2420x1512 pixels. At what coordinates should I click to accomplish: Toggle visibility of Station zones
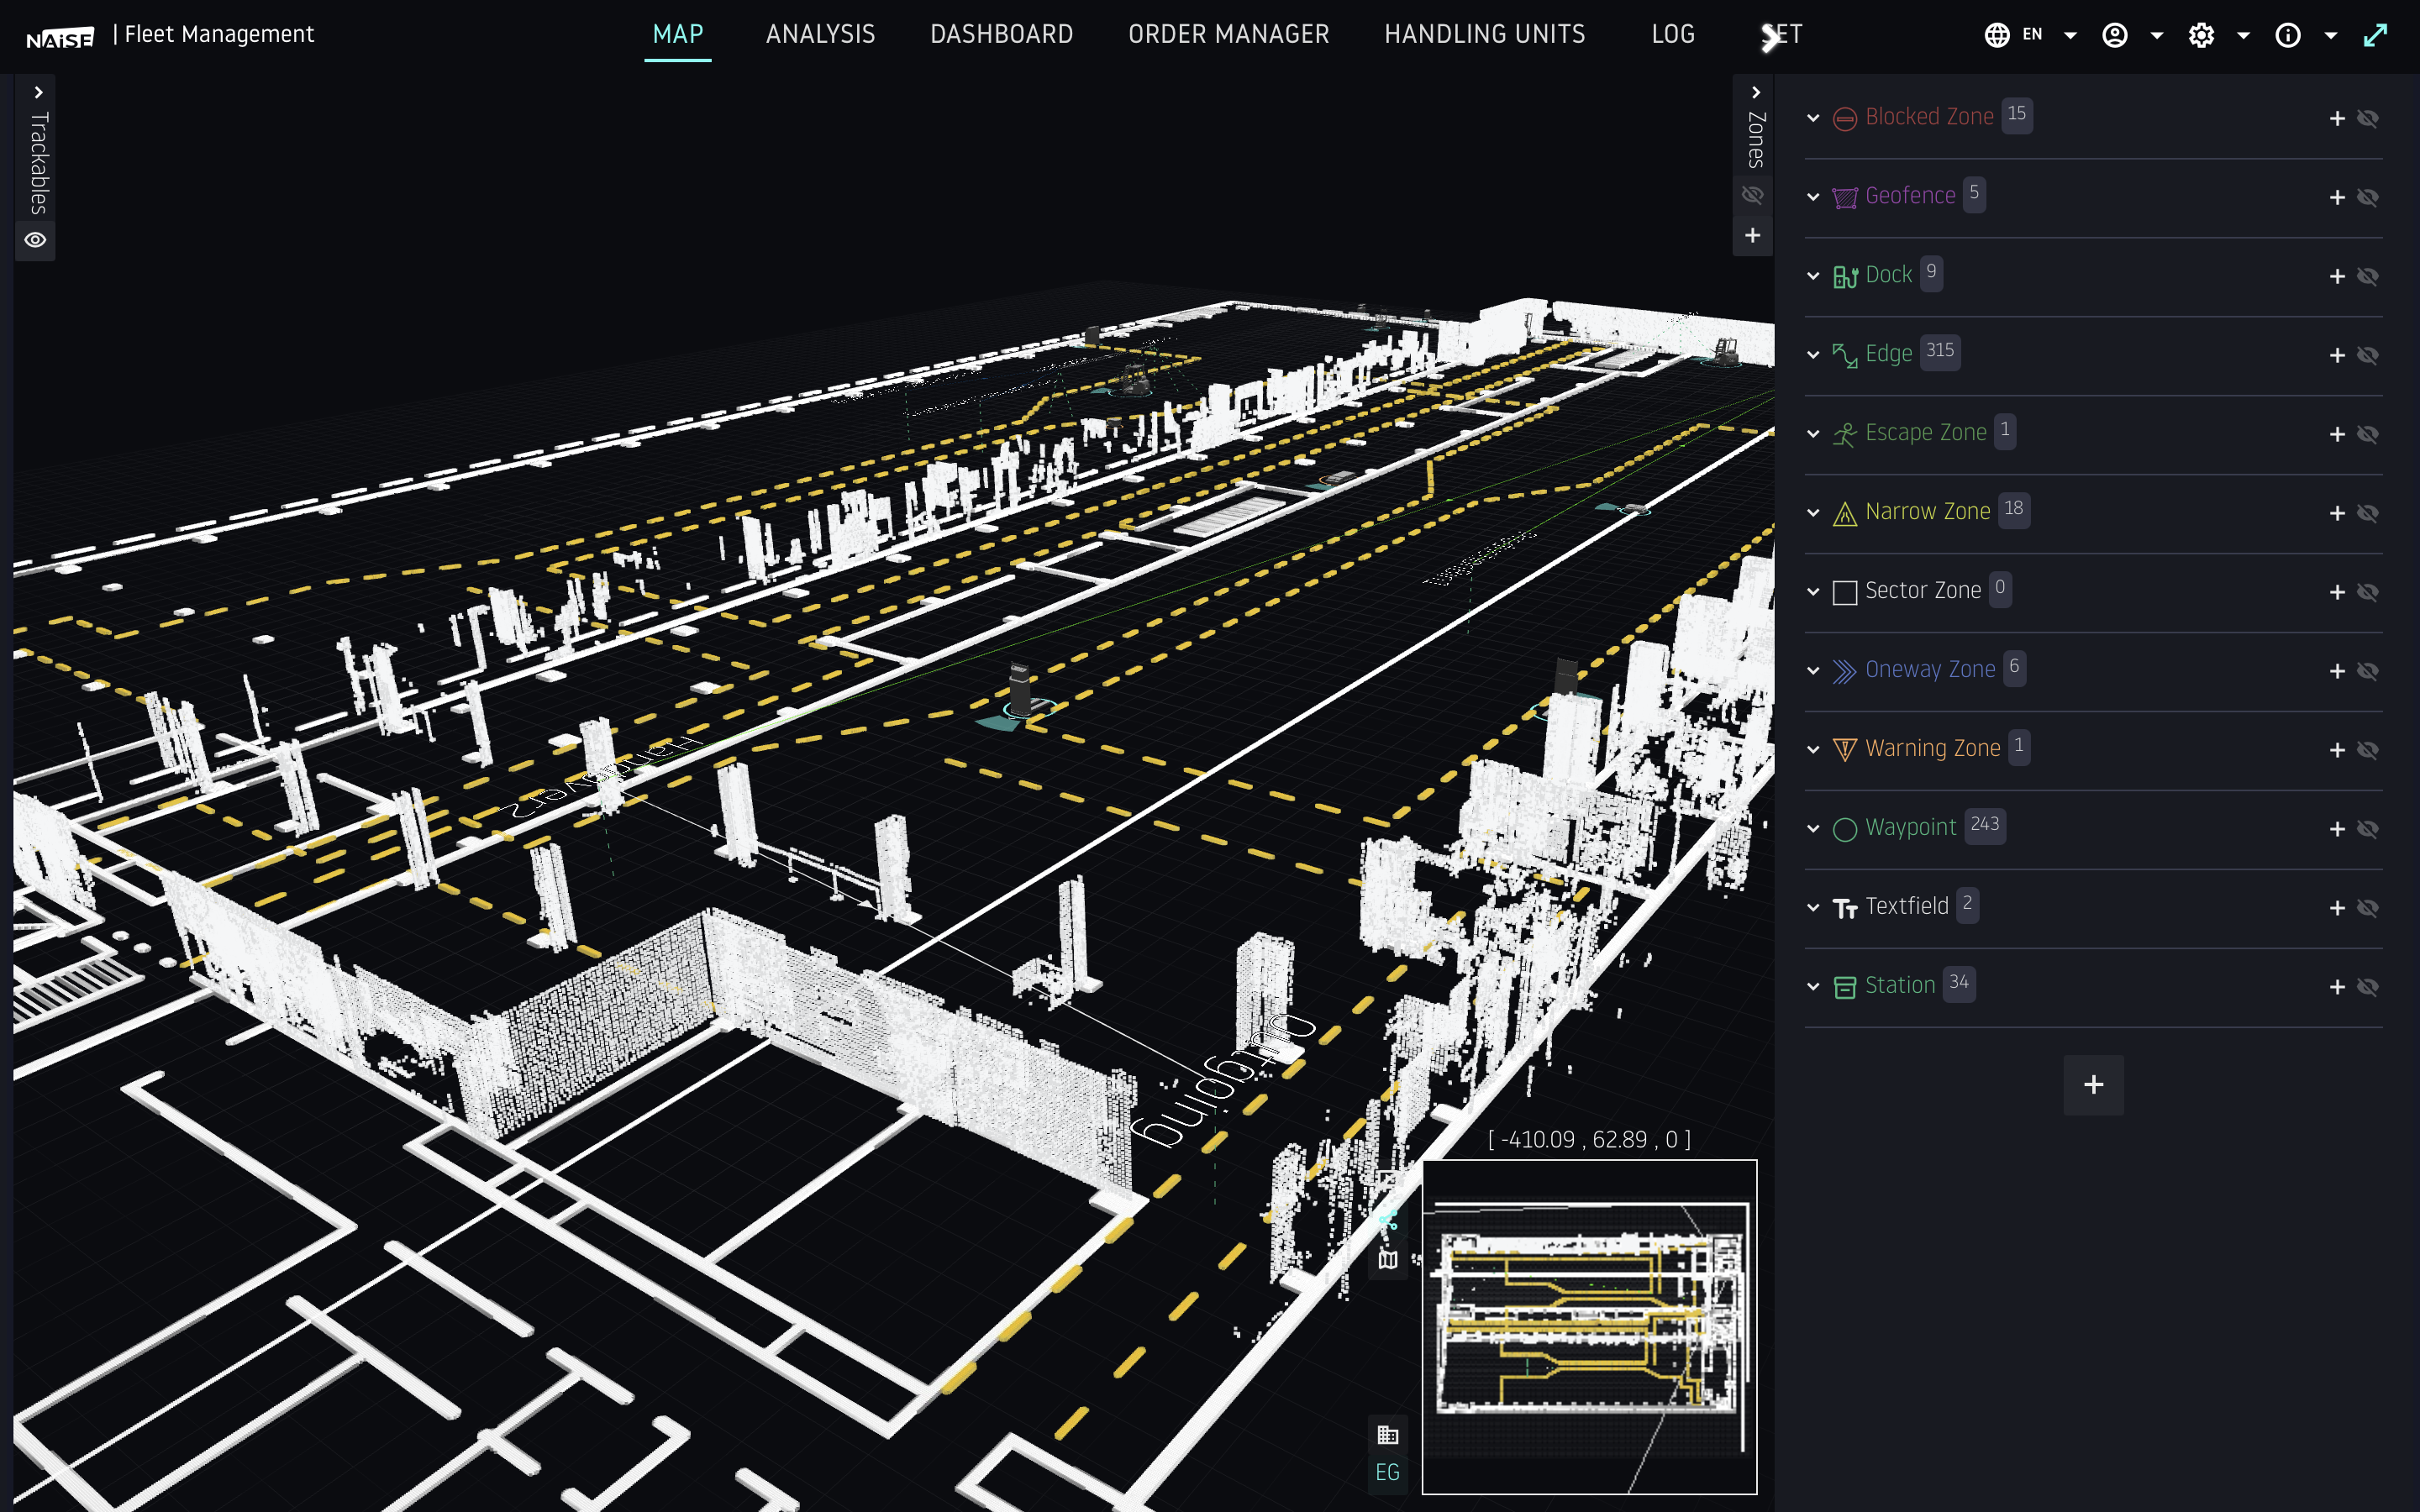(x=2367, y=987)
